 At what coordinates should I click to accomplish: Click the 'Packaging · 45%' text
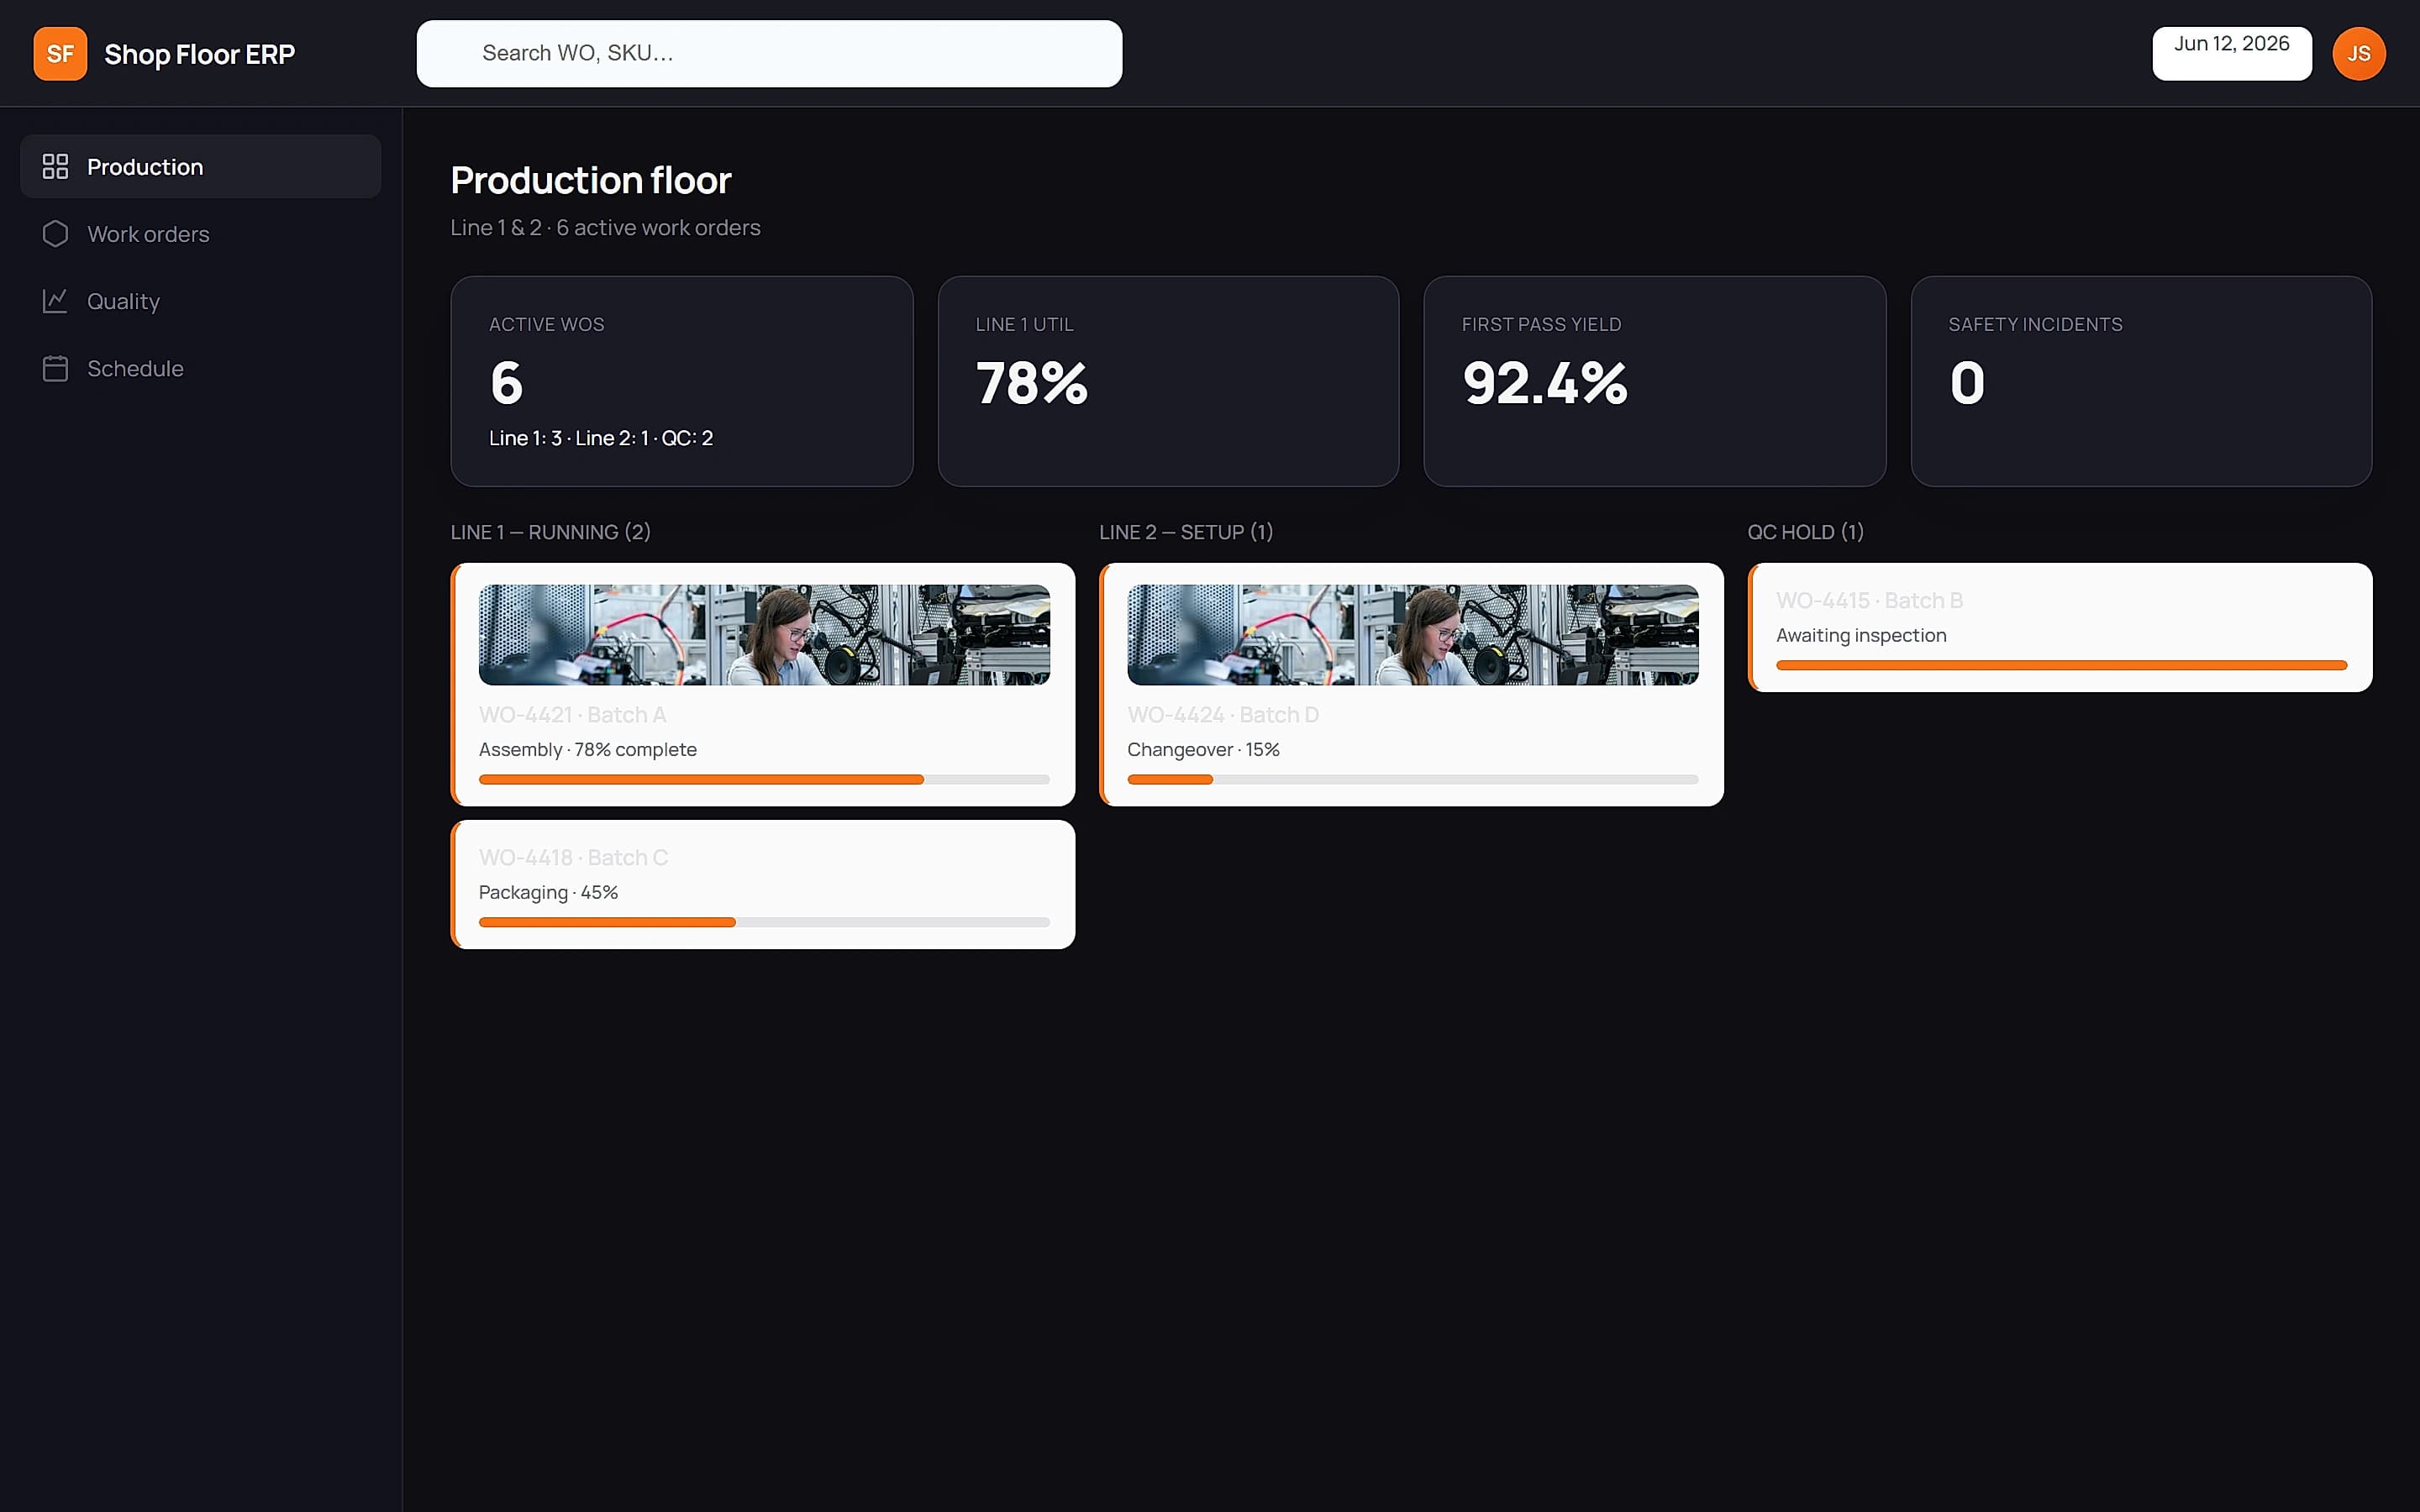point(548,892)
